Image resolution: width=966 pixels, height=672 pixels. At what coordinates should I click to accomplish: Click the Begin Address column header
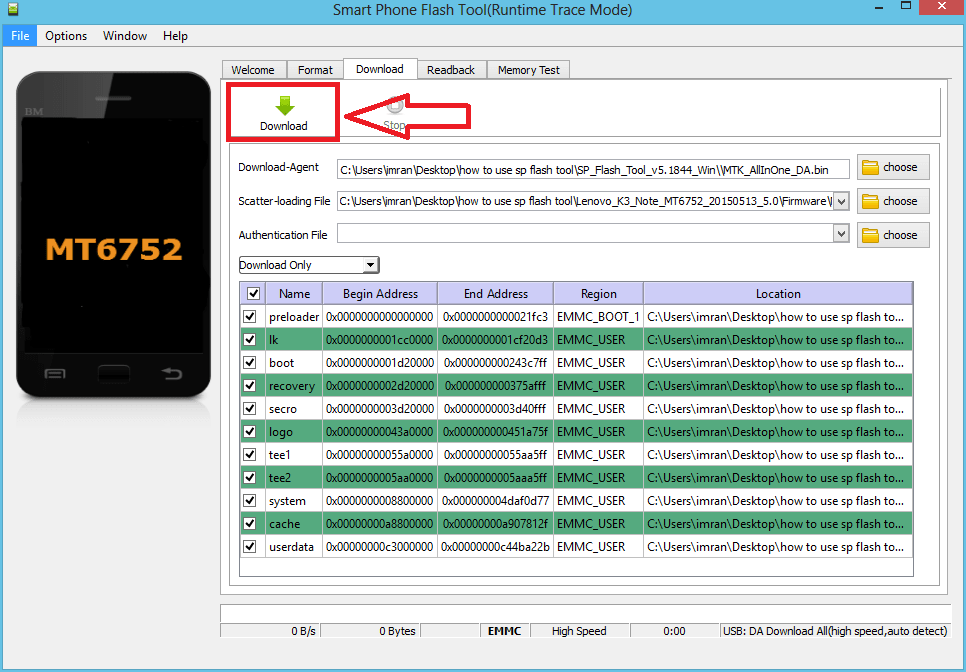pos(380,294)
